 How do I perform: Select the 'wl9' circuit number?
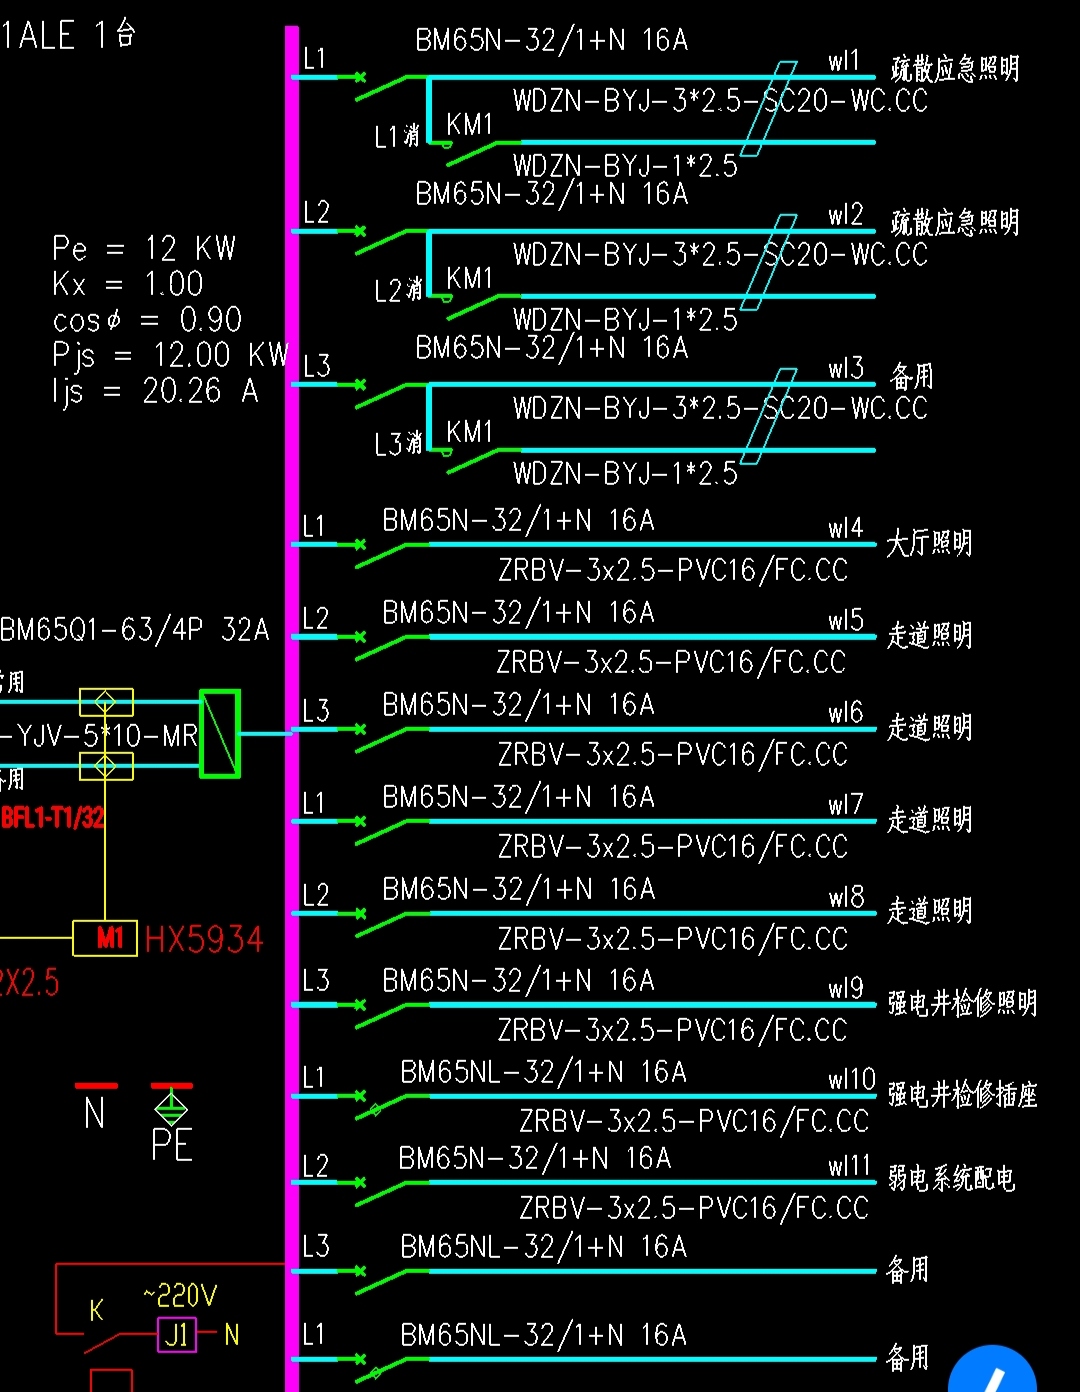pyautogui.click(x=845, y=989)
